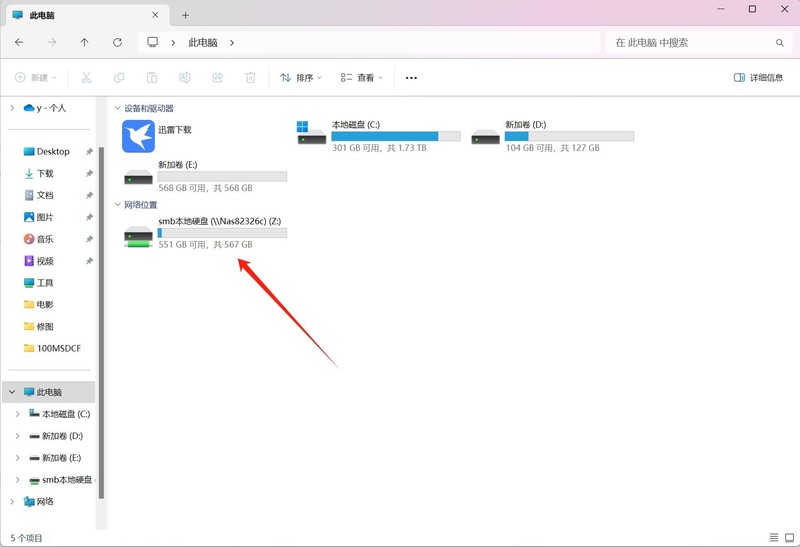
Task: Unpin 文档 using its pin icon
Action: coord(89,195)
